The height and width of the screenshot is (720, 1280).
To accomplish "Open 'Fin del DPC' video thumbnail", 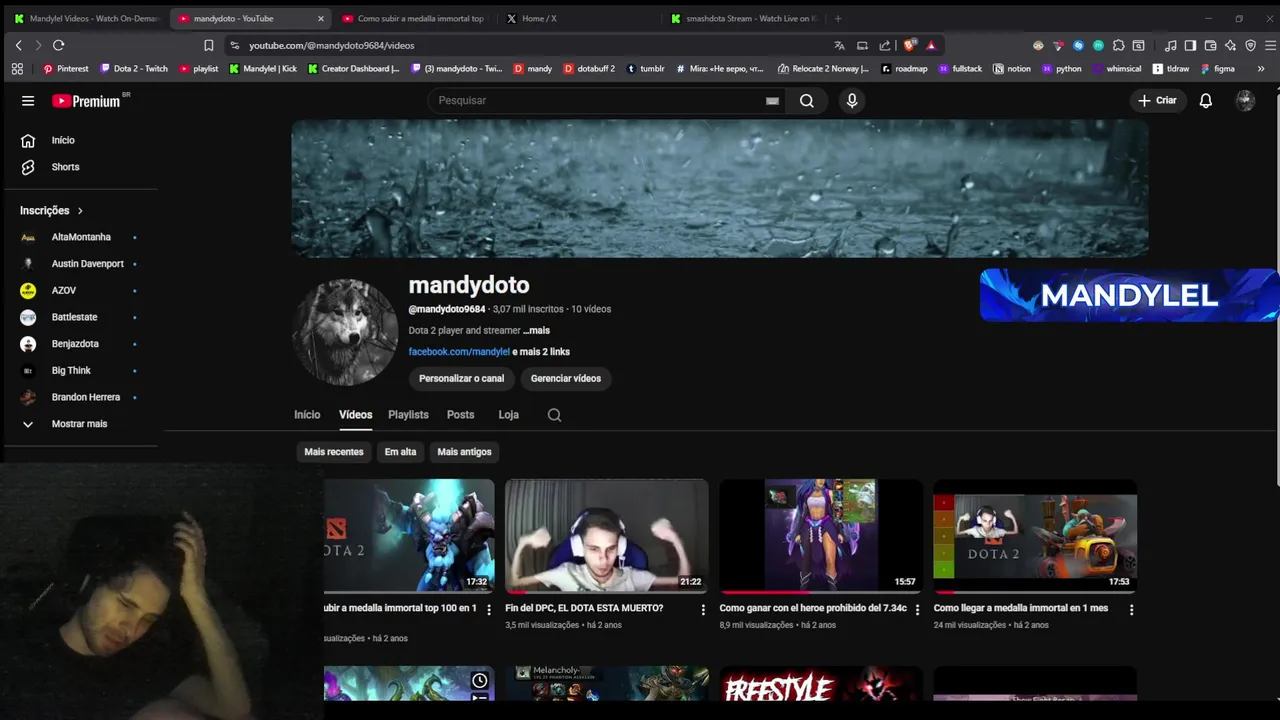I will (607, 535).
